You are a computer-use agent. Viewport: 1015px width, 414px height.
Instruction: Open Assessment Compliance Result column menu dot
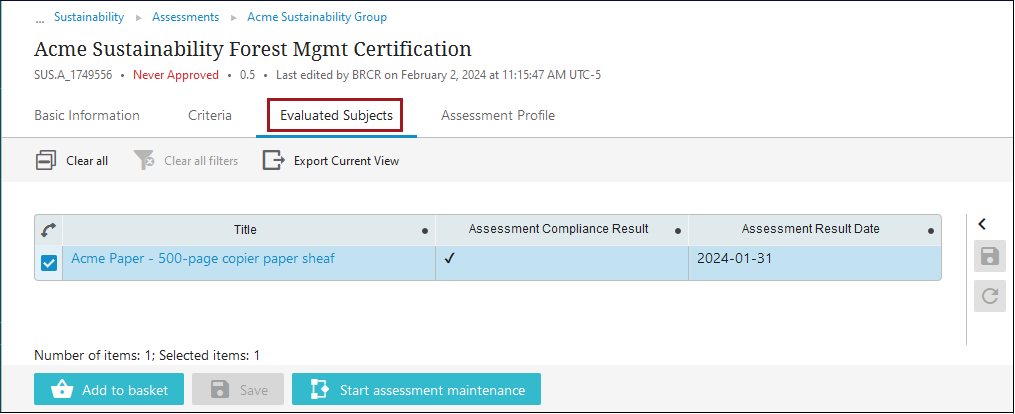[678, 231]
